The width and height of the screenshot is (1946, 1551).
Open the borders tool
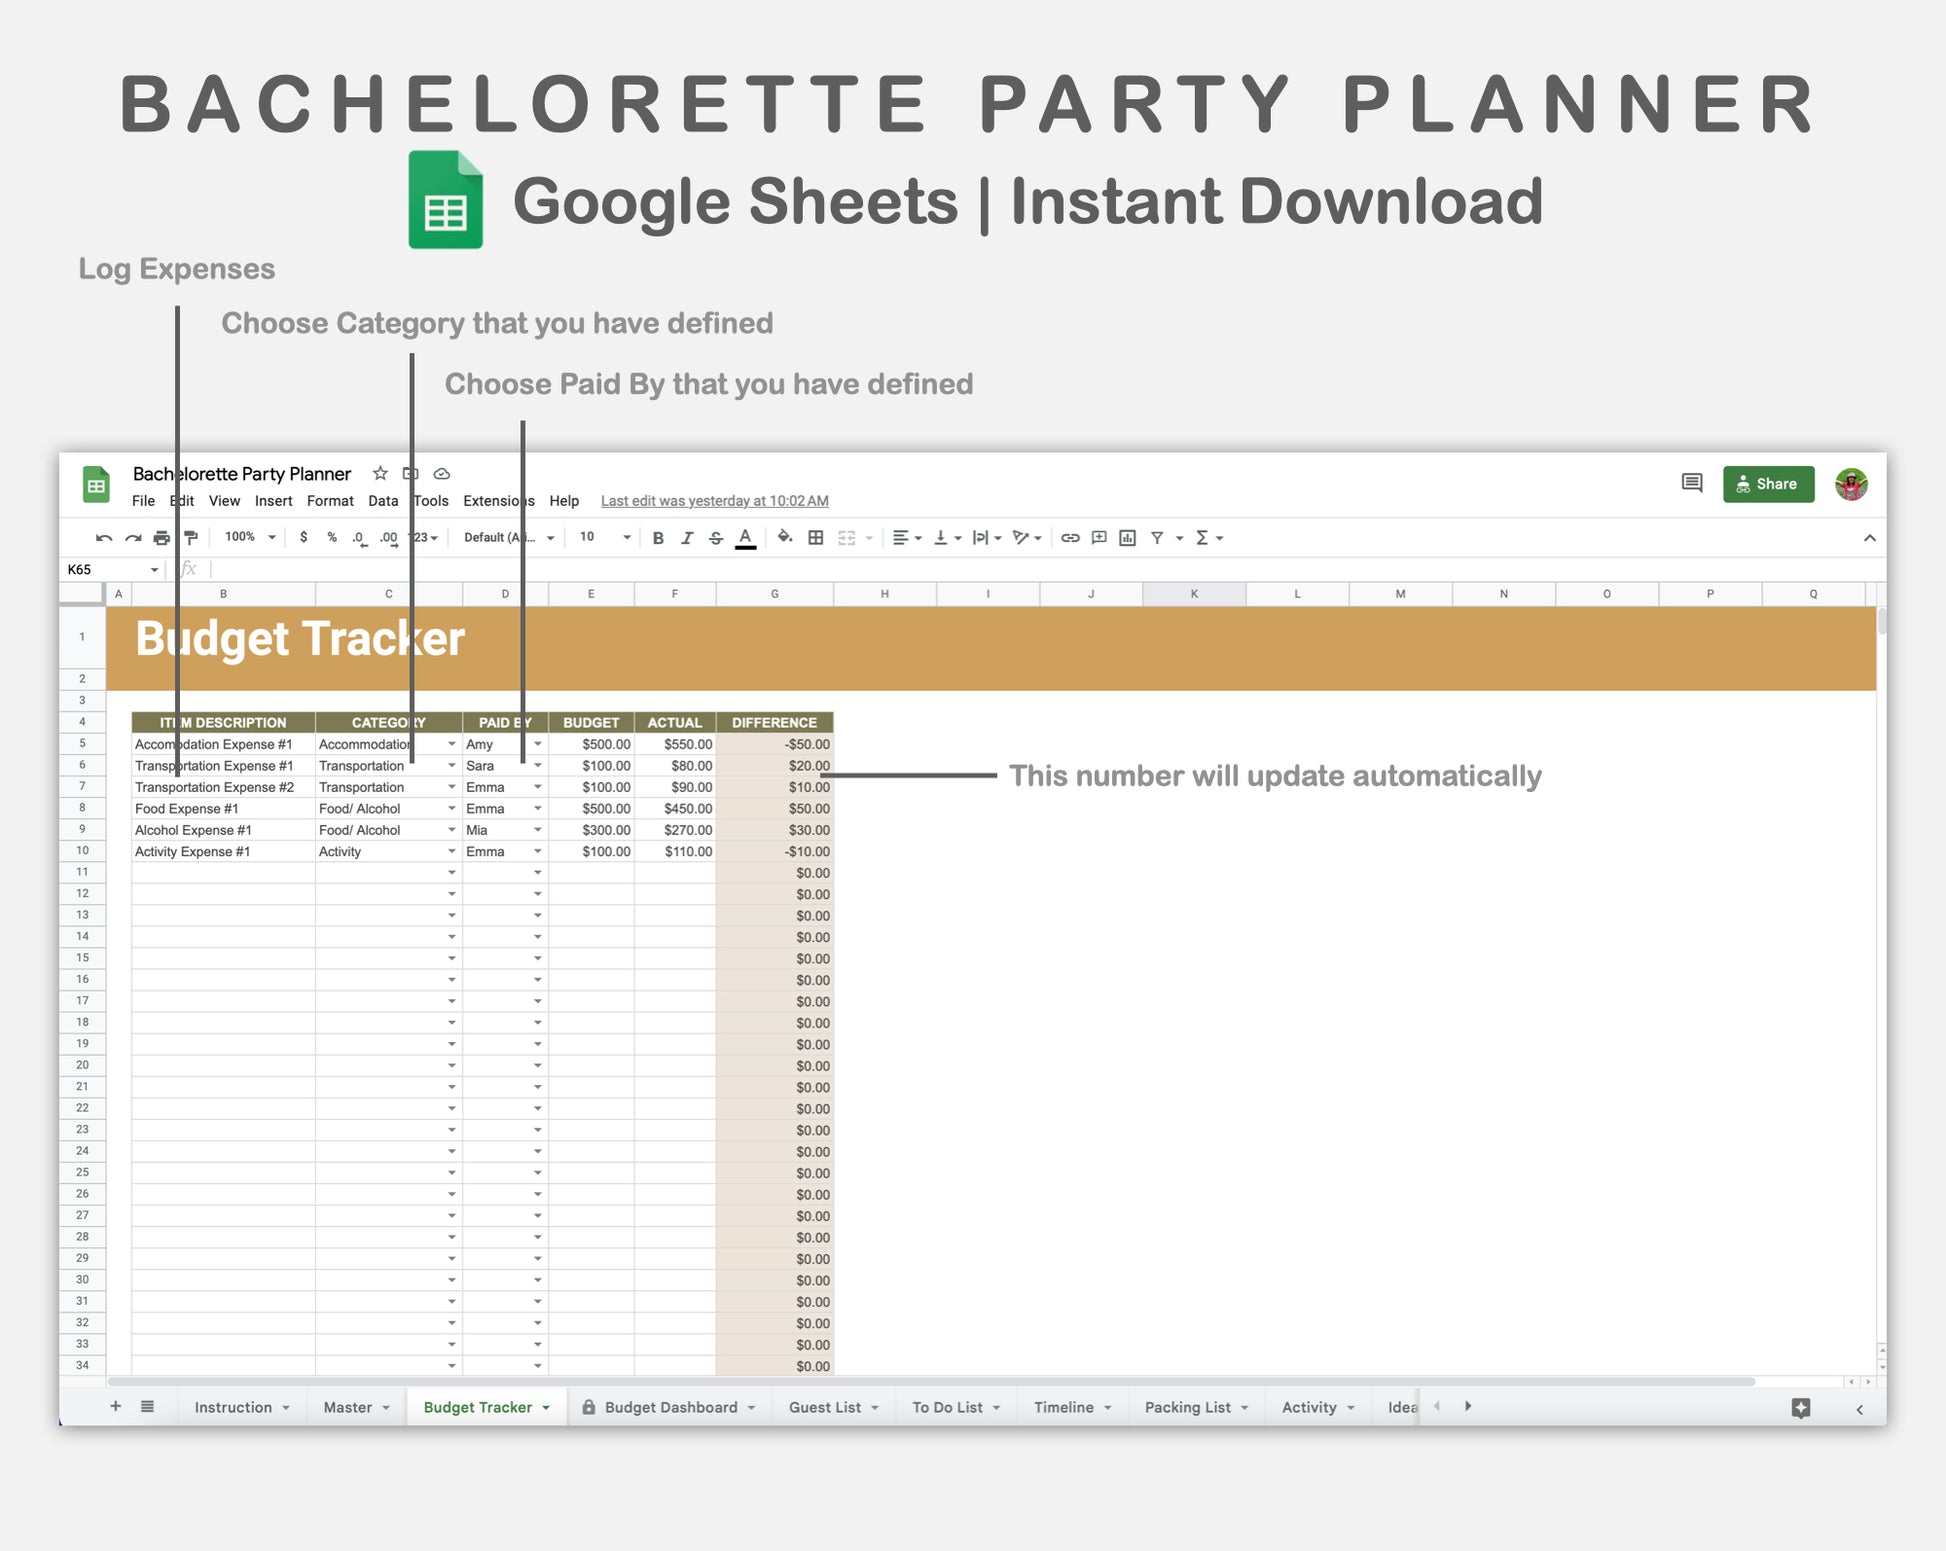pos(816,538)
